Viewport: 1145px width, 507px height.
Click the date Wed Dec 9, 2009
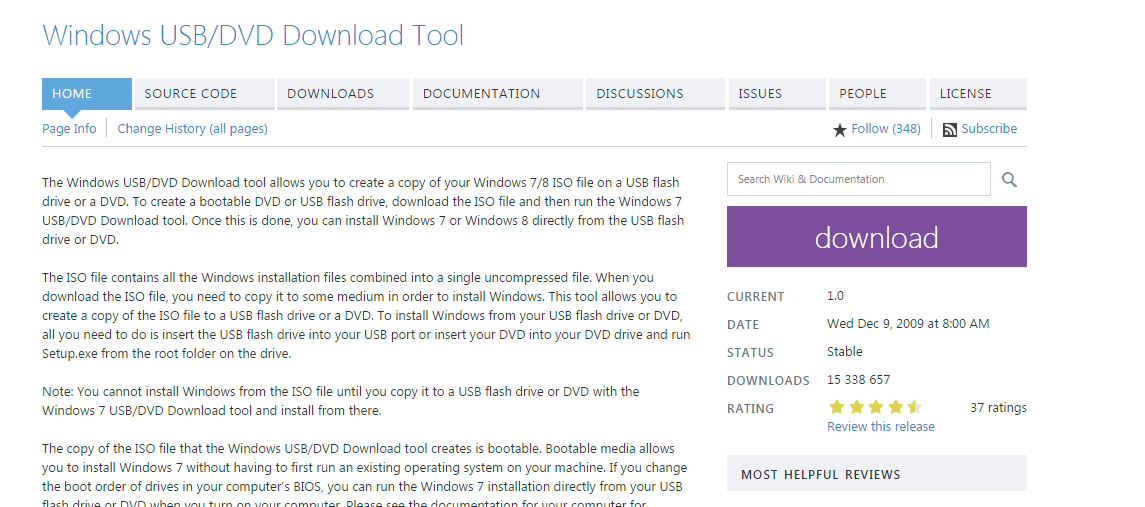[x=908, y=324]
